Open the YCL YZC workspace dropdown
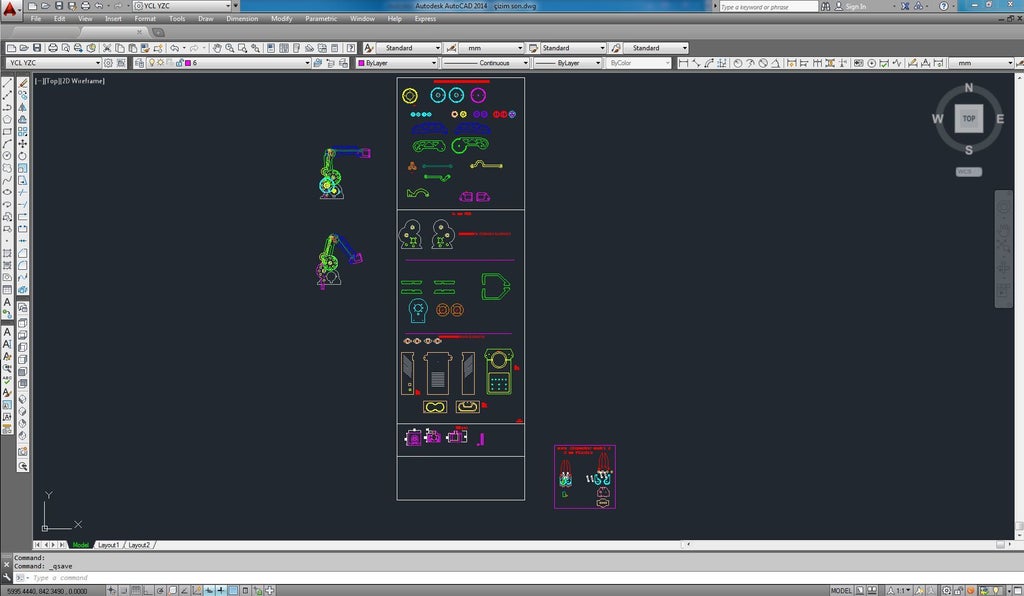Screen dimensions: 1024x596 [x=183, y=6]
